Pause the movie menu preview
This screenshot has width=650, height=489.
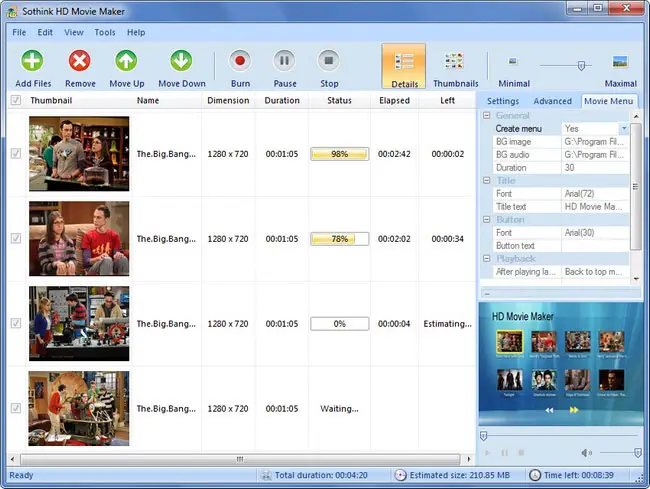[504, 453]
